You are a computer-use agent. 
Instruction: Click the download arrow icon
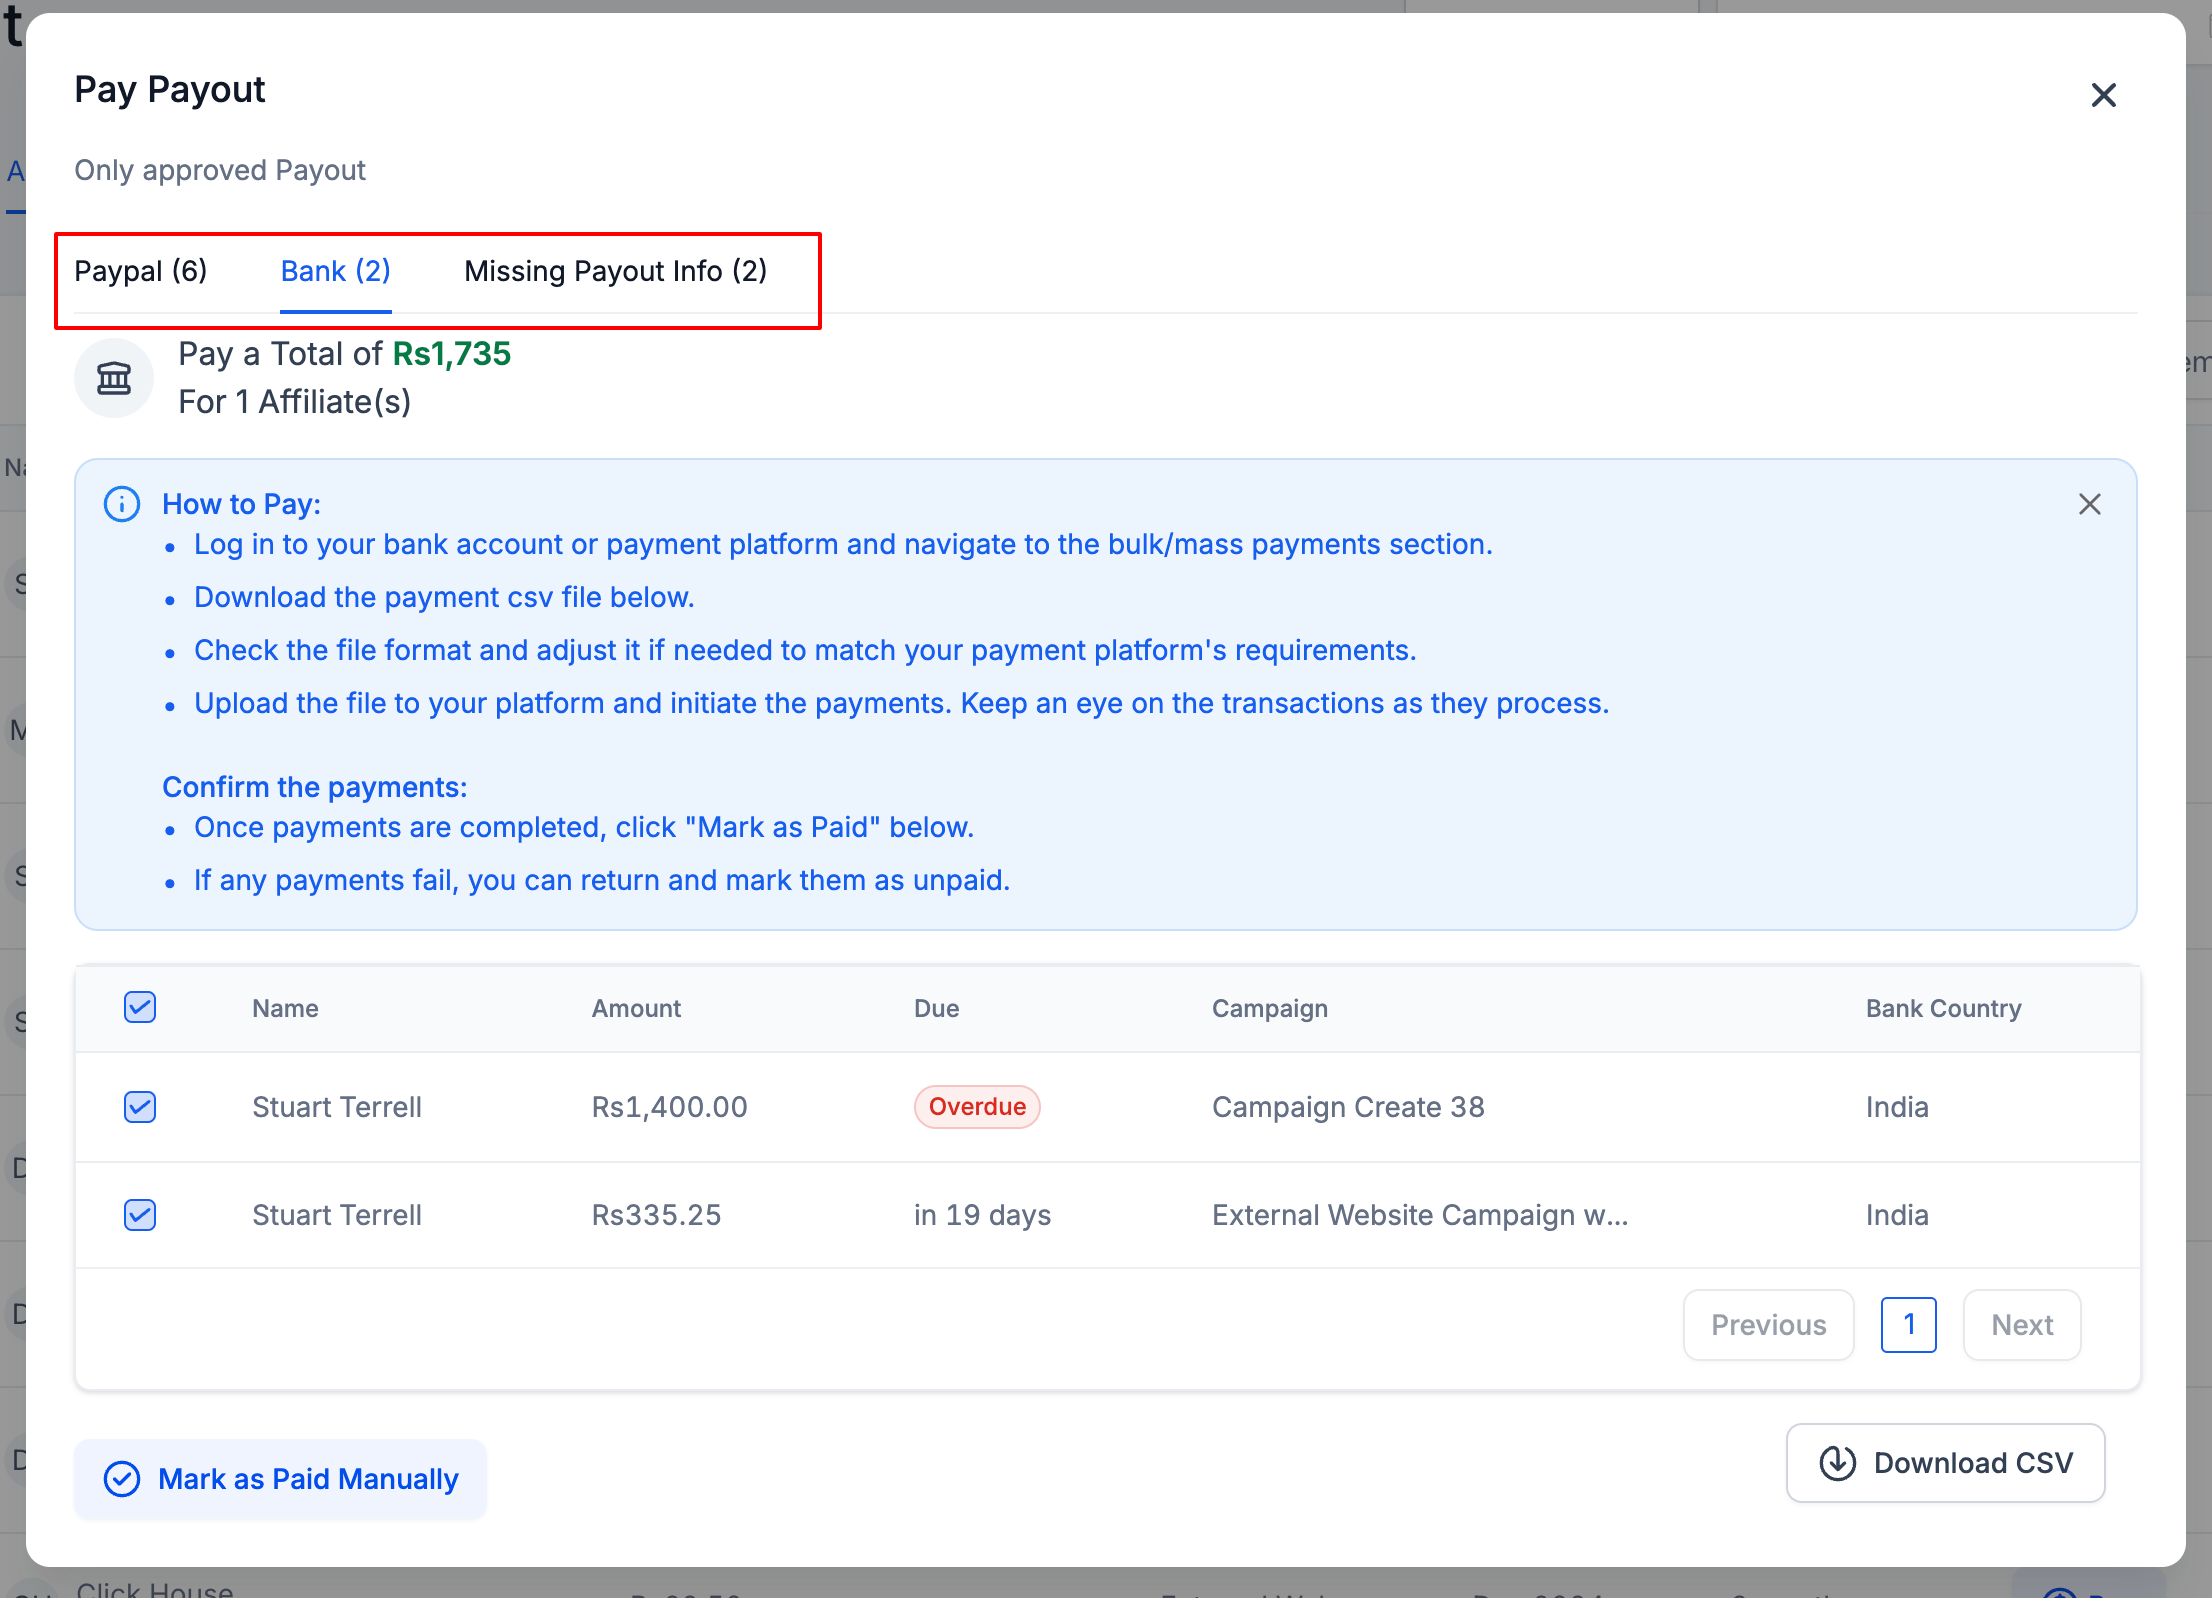pos(1837,1463)
